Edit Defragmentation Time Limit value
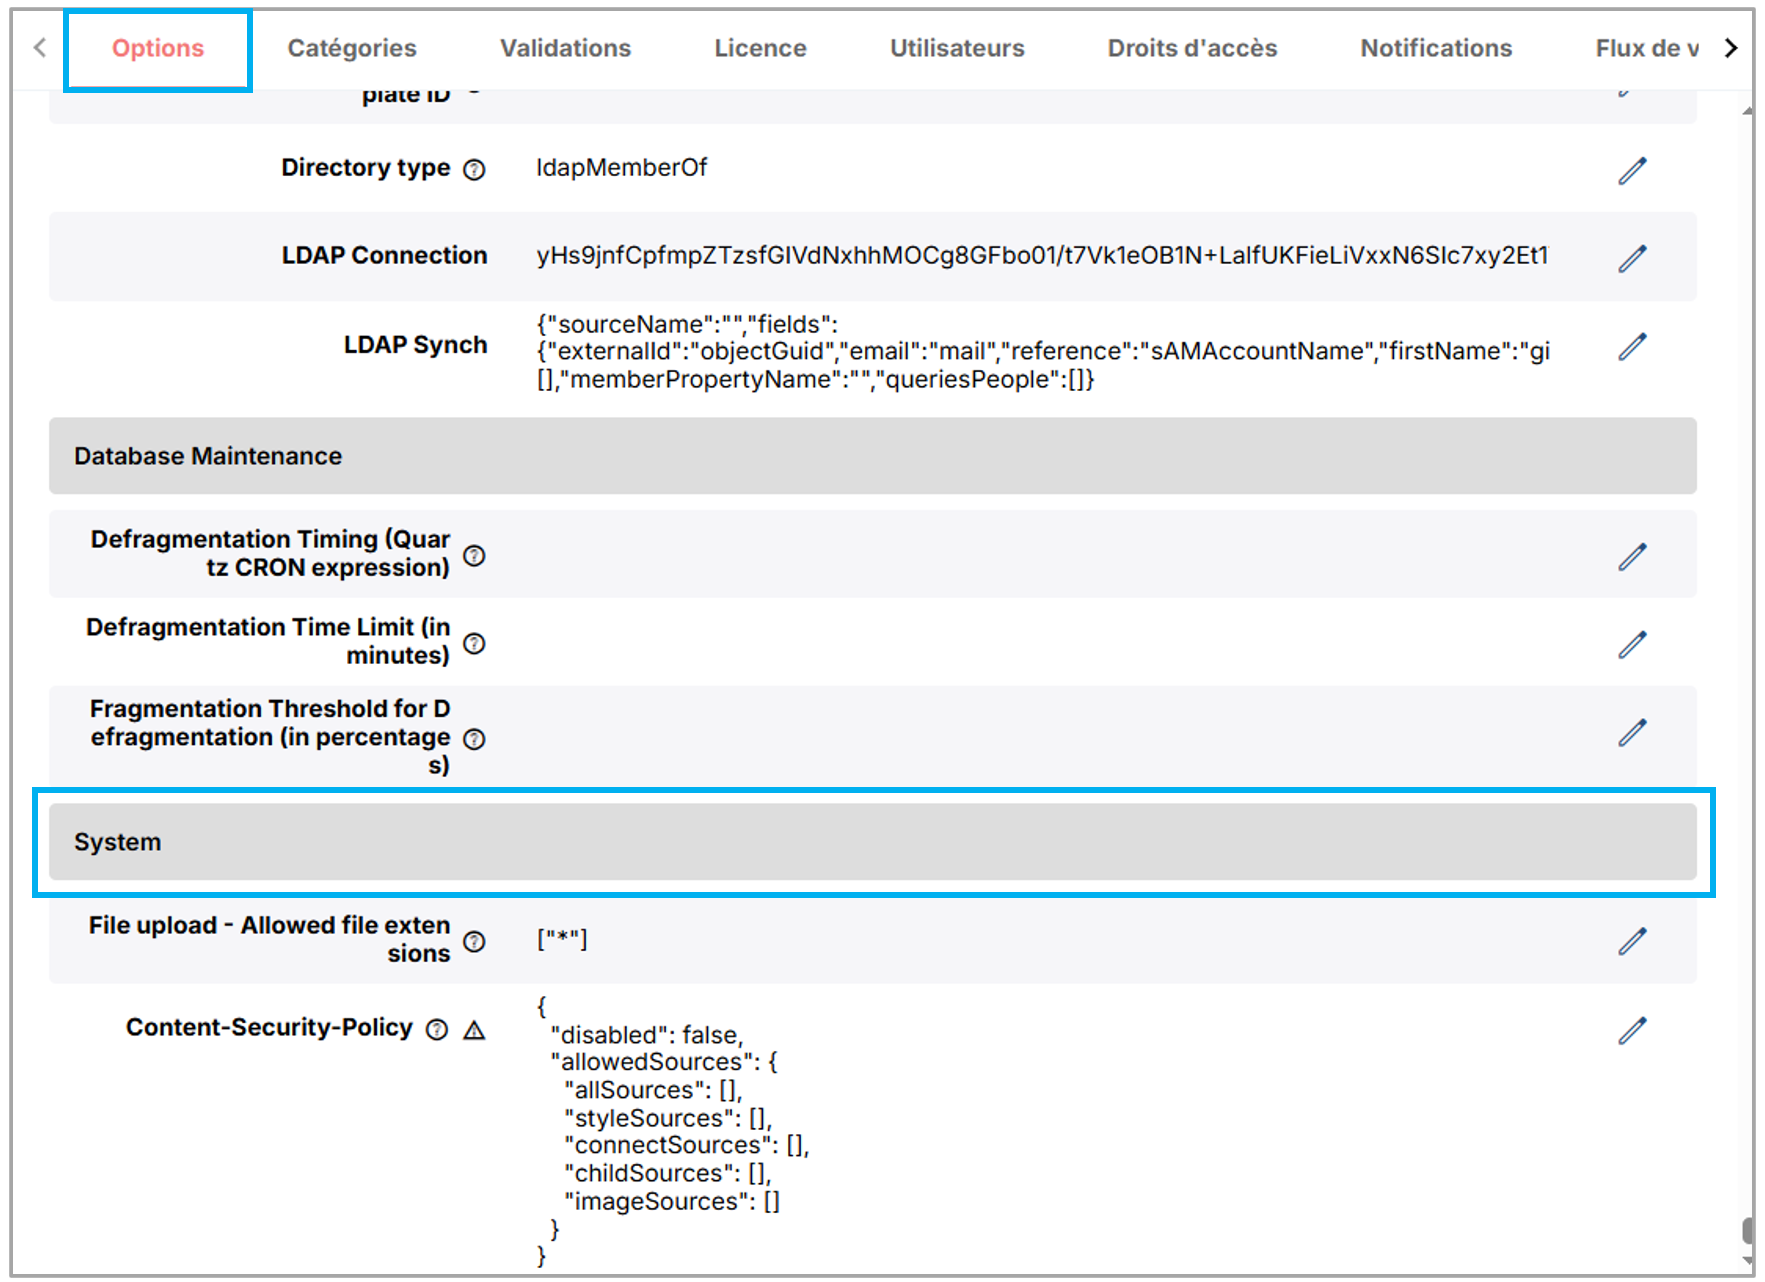Image resolution: width=1765 pixels, height=1282 pixels. pyautogui.click(x=1632, y=645)
